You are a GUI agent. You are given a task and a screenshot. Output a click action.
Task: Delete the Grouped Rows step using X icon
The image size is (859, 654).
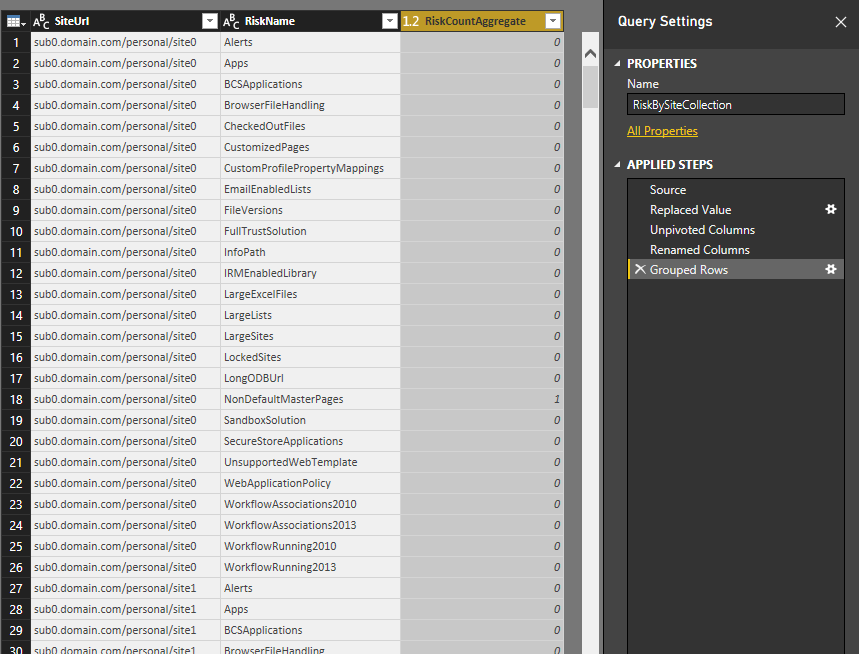coord(639,270)
